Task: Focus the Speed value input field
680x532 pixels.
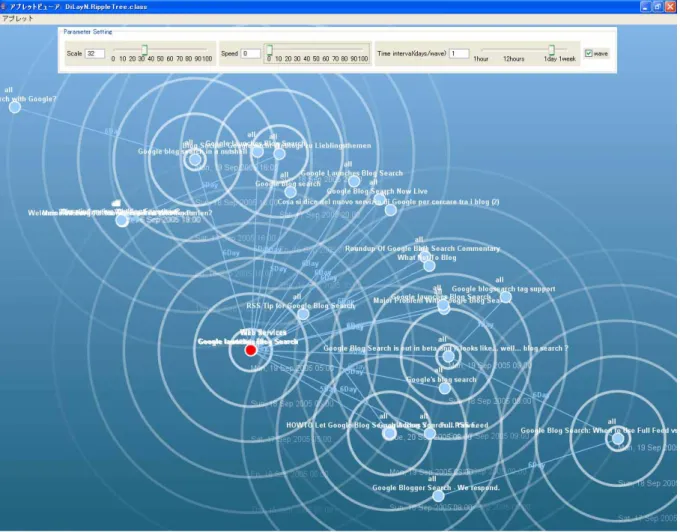Action: tap(251, 54)
